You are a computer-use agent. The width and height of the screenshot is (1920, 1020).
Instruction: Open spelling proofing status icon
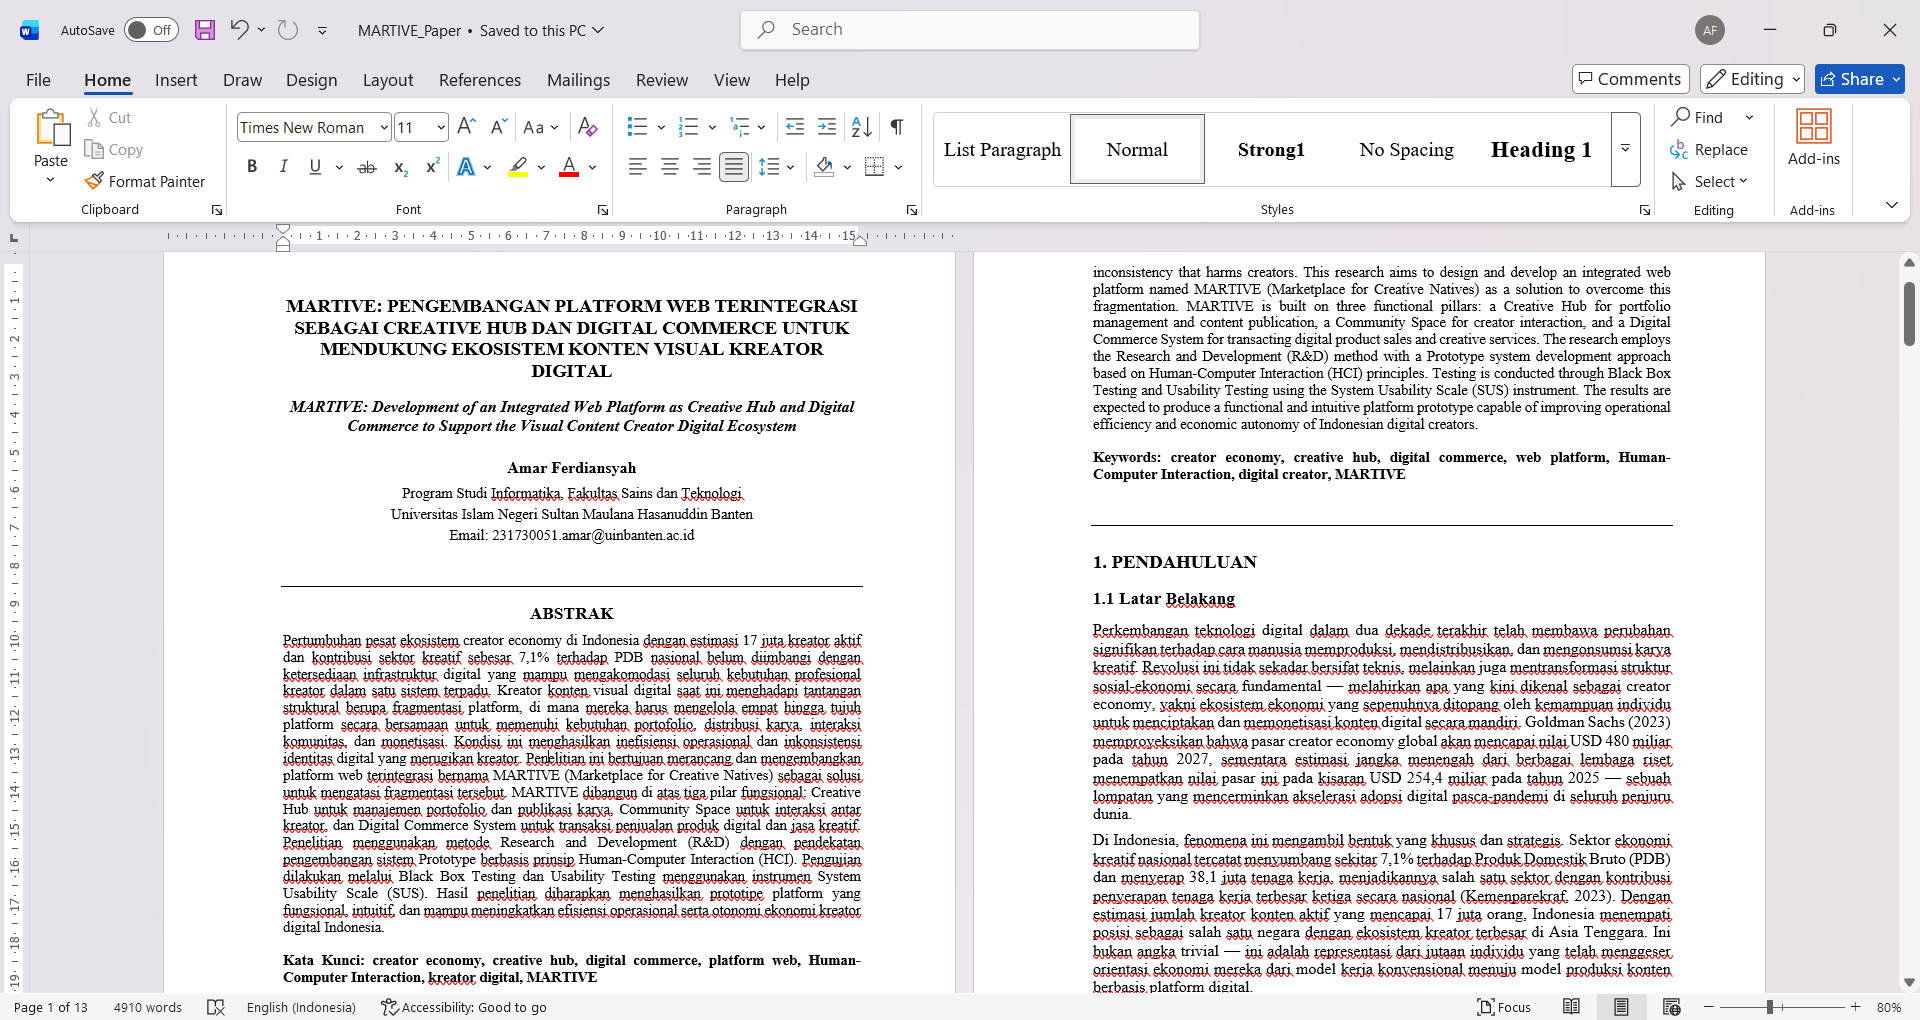[x=216, y=1007]
